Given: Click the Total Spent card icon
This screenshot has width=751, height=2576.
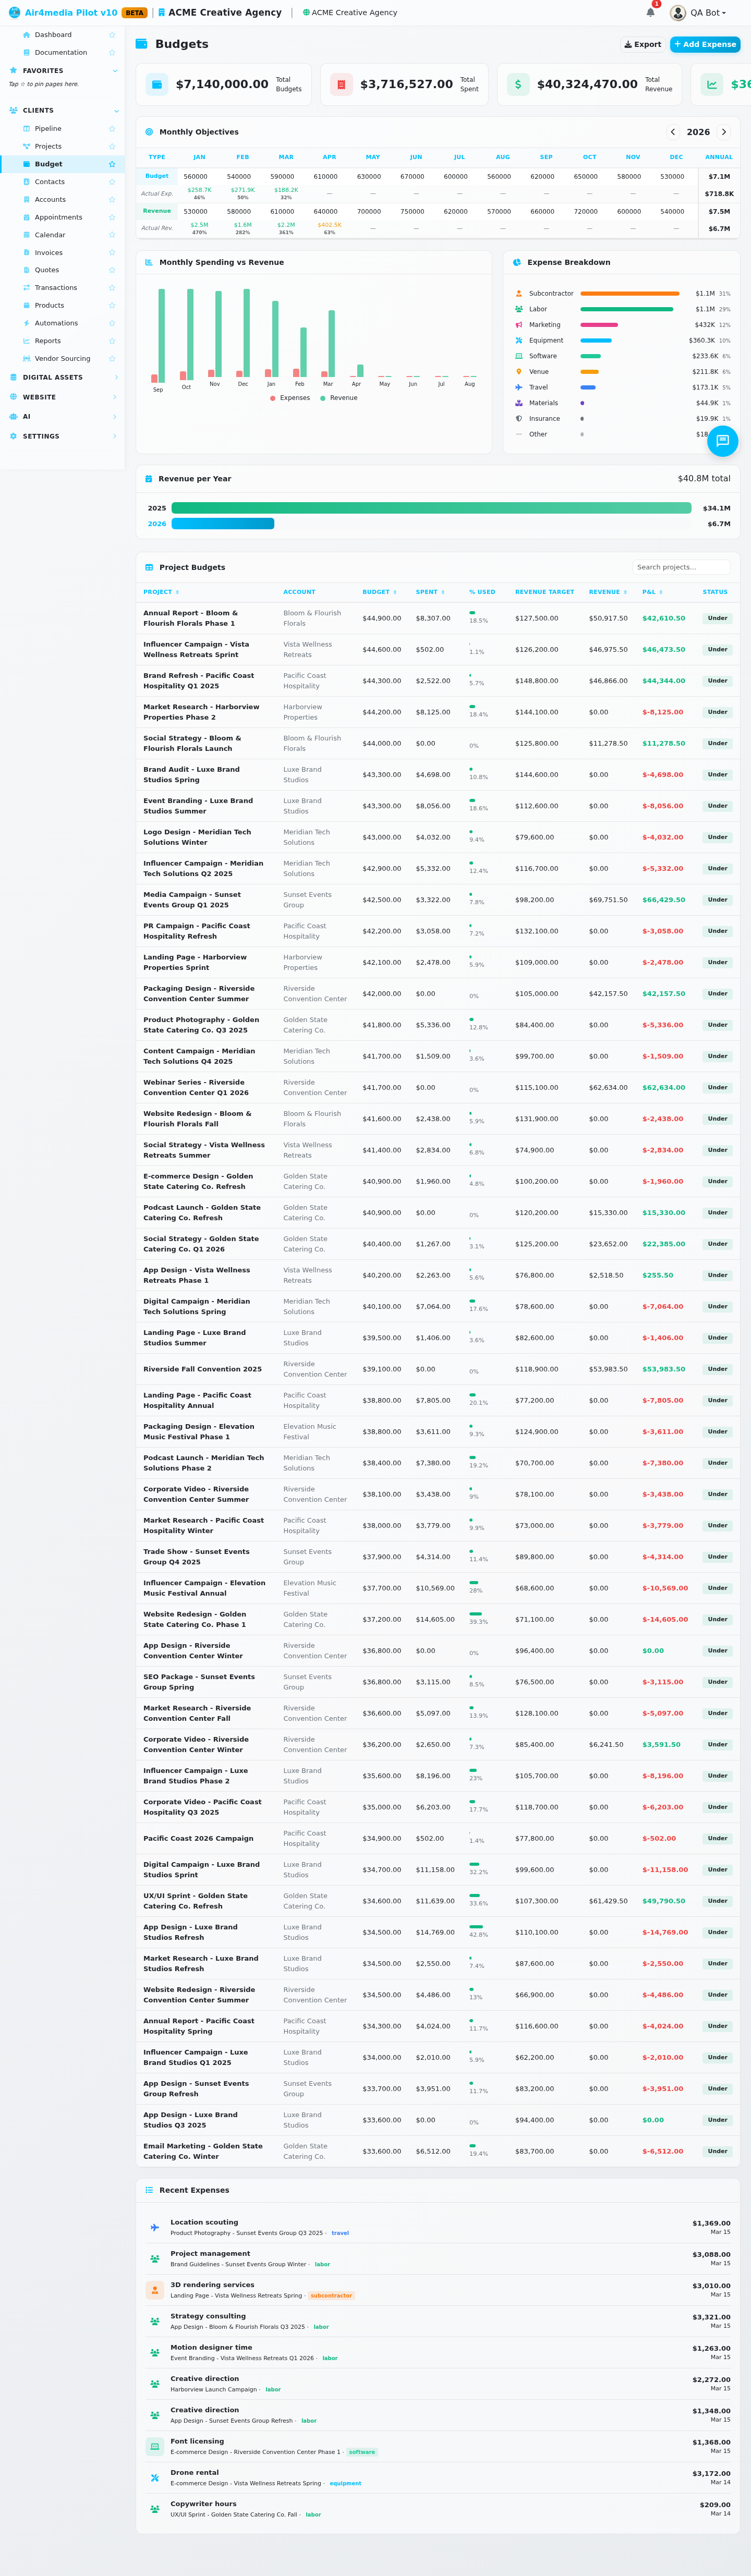Looking at the screenshot, I should 341,84.
